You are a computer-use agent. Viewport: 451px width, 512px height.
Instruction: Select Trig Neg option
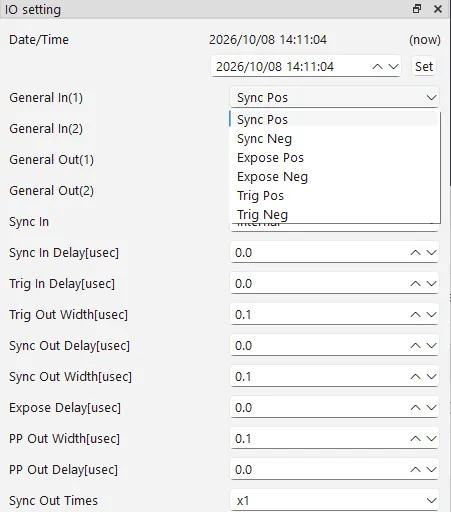coord(334,214)
